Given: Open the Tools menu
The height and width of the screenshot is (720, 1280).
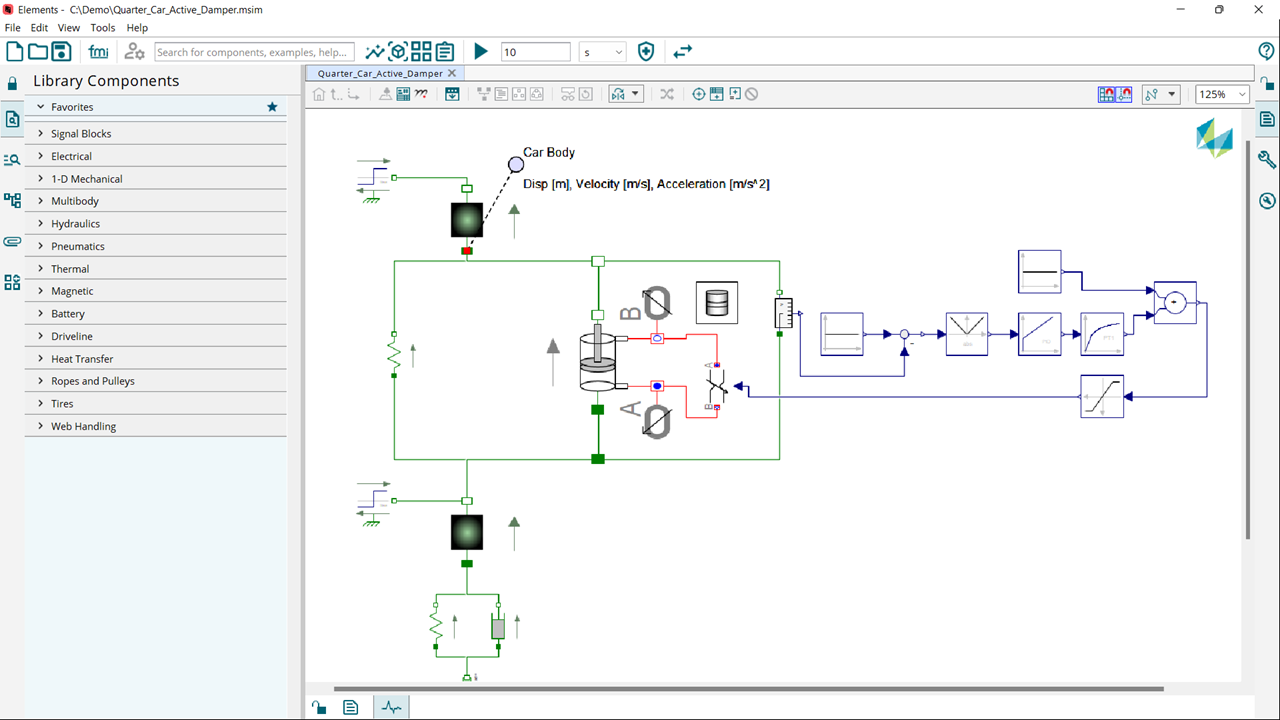Looking at the screenshot, I should [103, 28].
